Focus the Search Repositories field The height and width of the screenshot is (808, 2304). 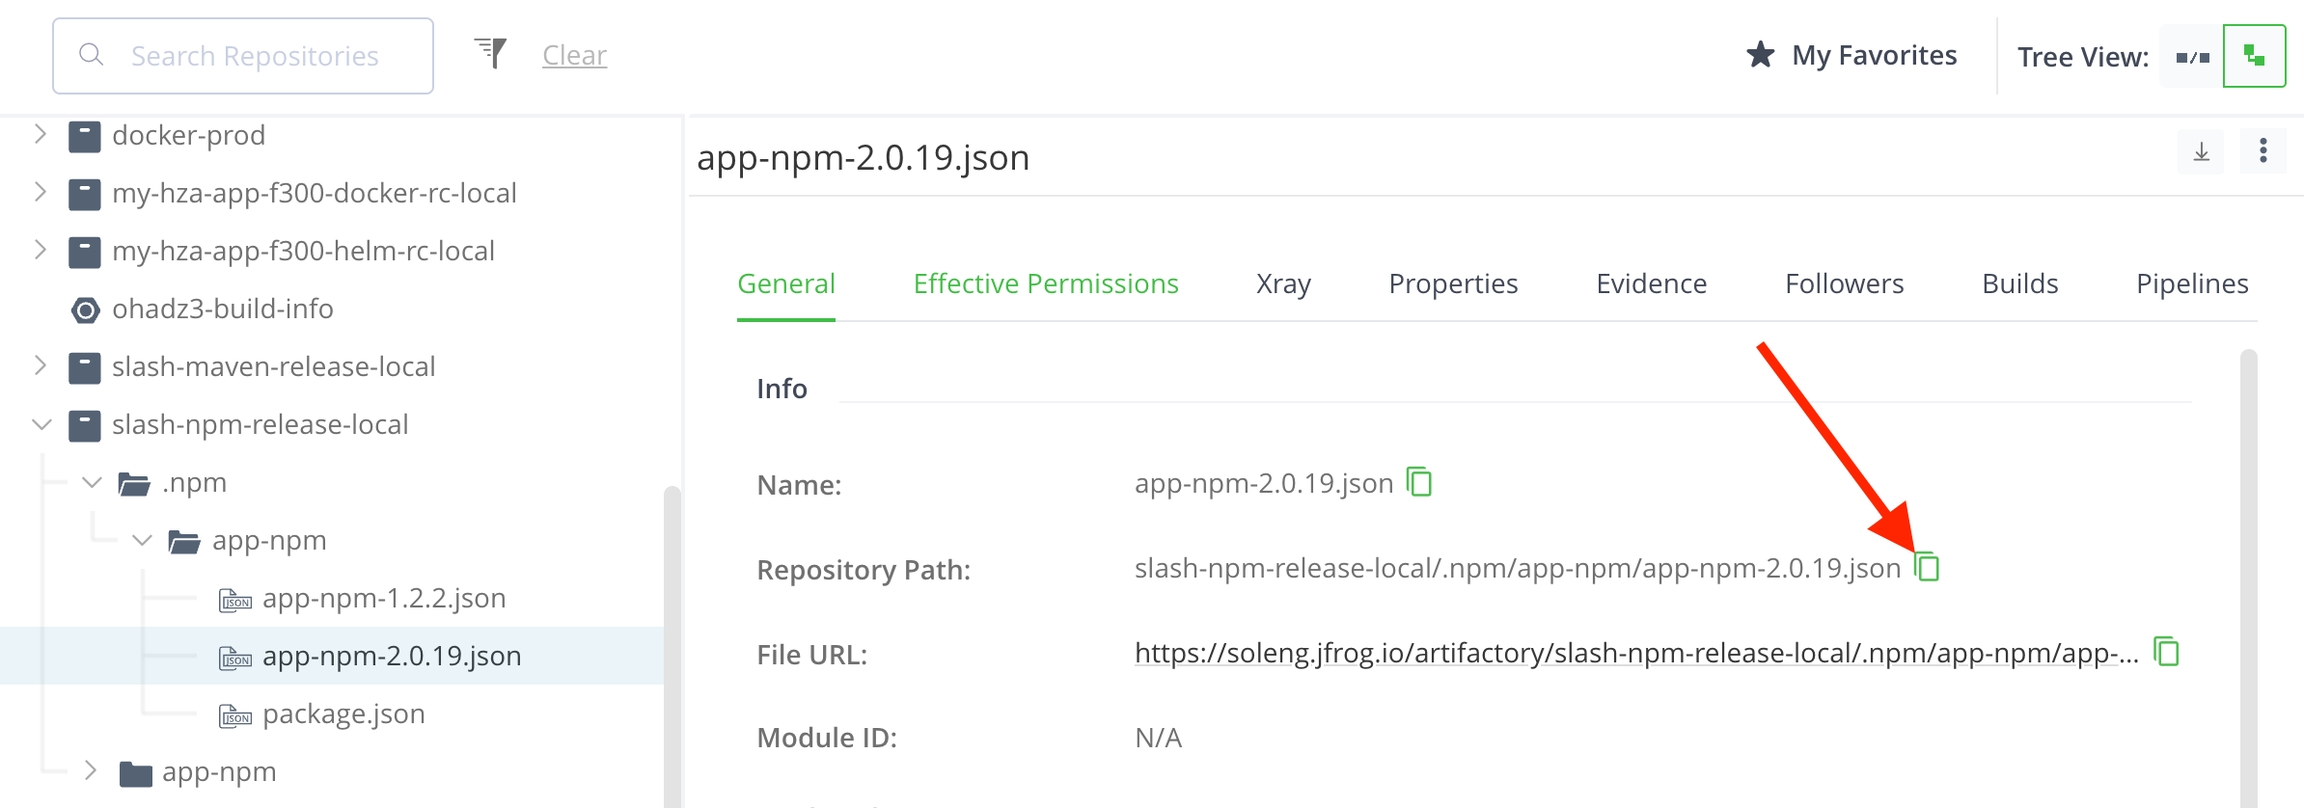coord(255,56)
